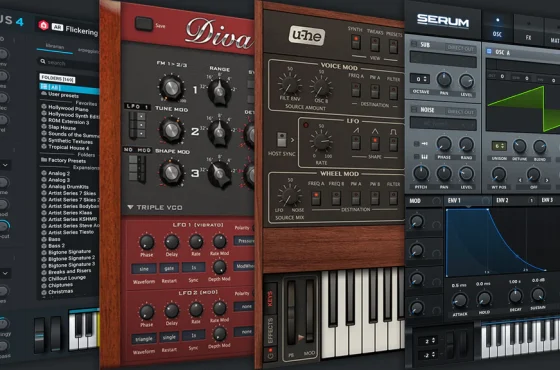Open Diva LFO 1 ModWheel modulation dropdown

[x=244, y=266]
